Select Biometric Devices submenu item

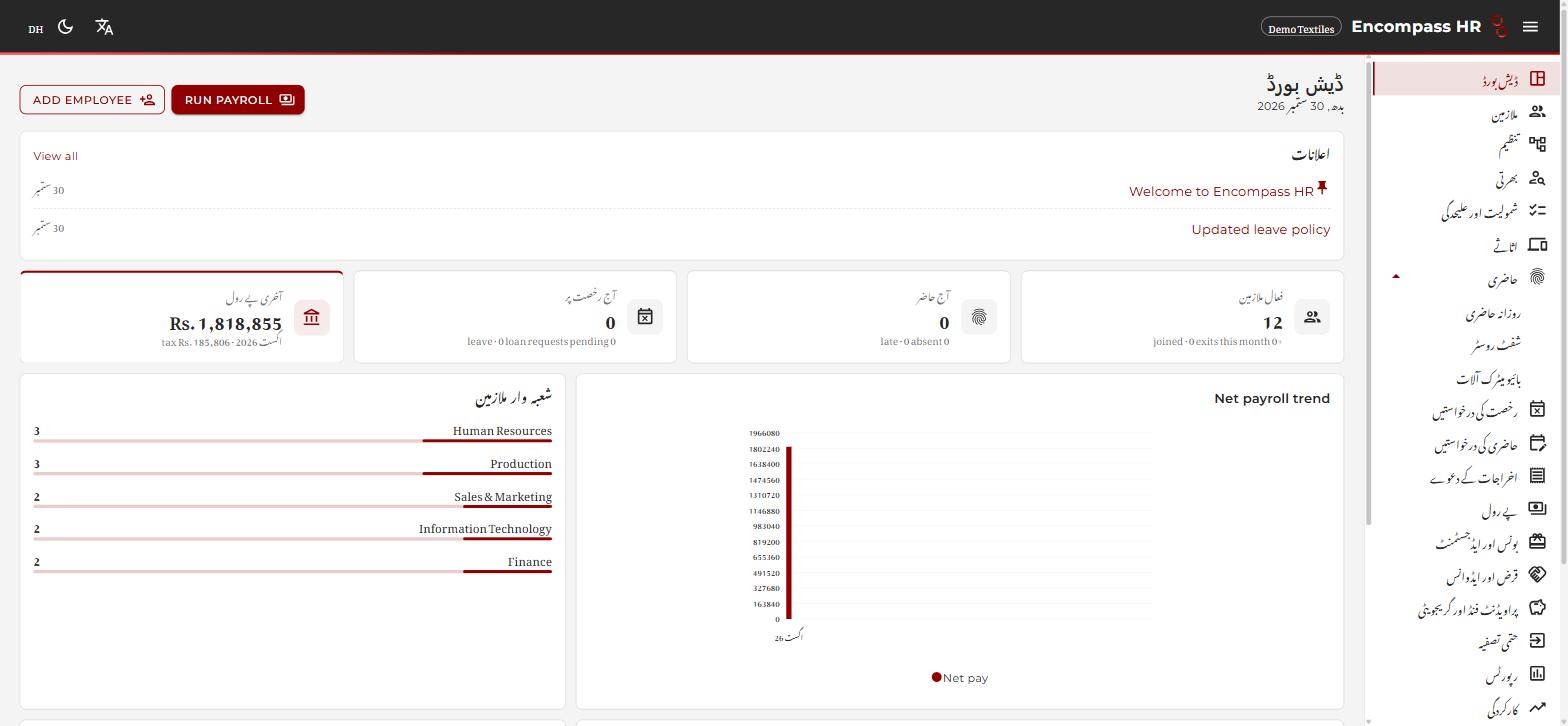pos(1488,379)
